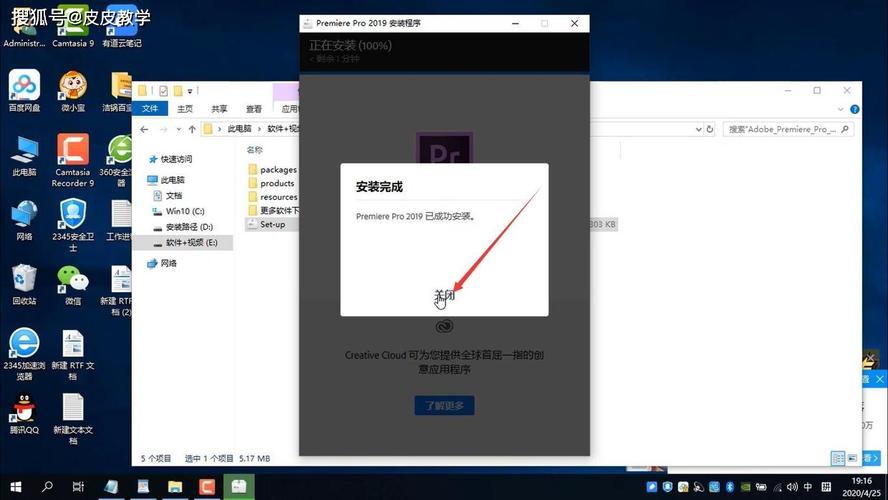Go up one folder level in Explorer
This screenshot has width=888, height=500.
(192, 129)
